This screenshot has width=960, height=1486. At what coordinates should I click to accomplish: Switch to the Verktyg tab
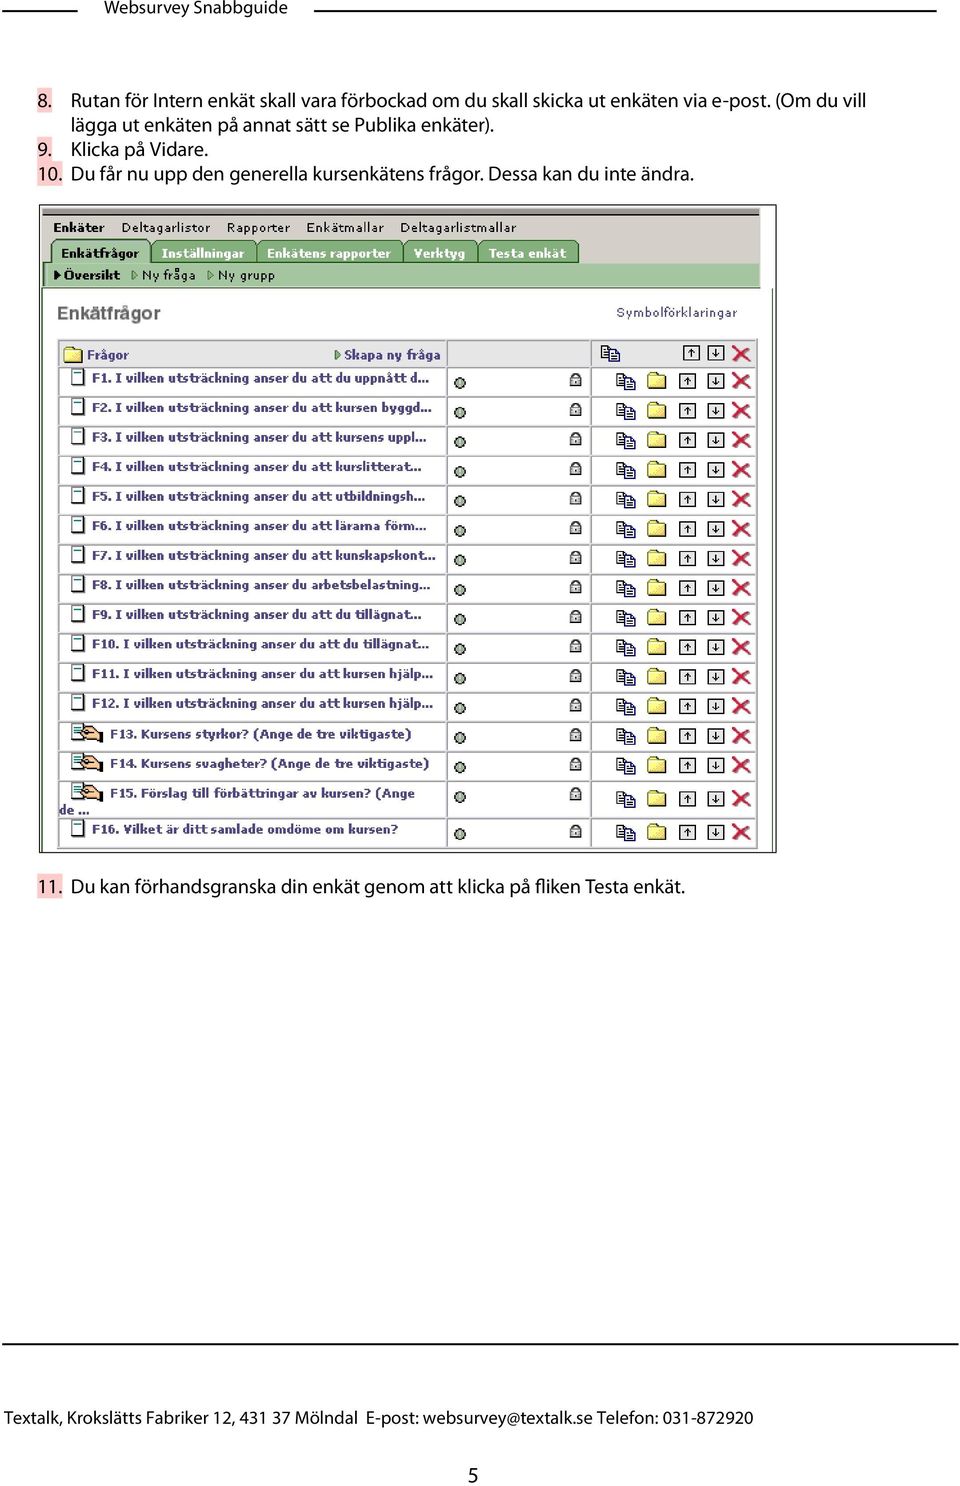pyautogui.click(x=440, y=253)
